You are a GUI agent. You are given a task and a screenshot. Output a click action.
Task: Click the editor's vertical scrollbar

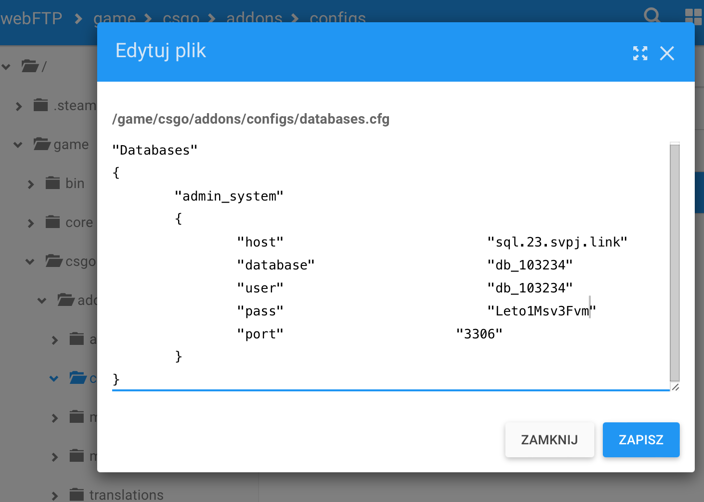coord(675,260)
